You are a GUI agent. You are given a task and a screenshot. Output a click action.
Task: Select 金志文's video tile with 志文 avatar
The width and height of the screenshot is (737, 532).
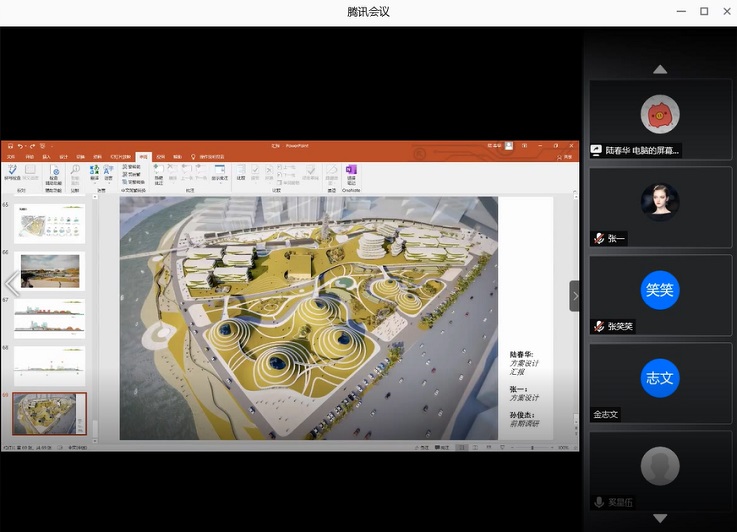660,378
